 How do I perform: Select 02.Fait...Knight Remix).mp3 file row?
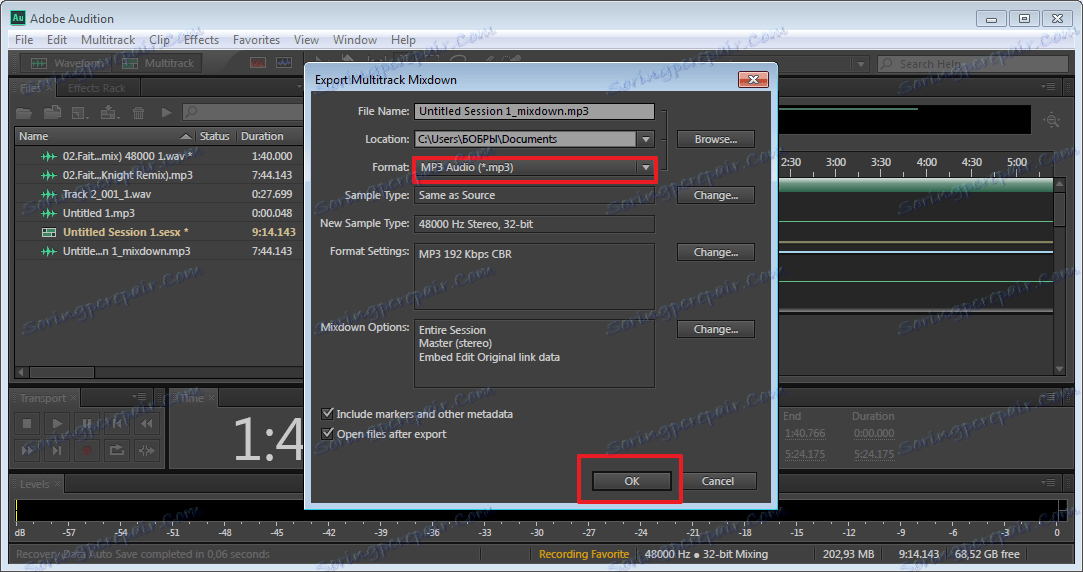tap(159, 175)
